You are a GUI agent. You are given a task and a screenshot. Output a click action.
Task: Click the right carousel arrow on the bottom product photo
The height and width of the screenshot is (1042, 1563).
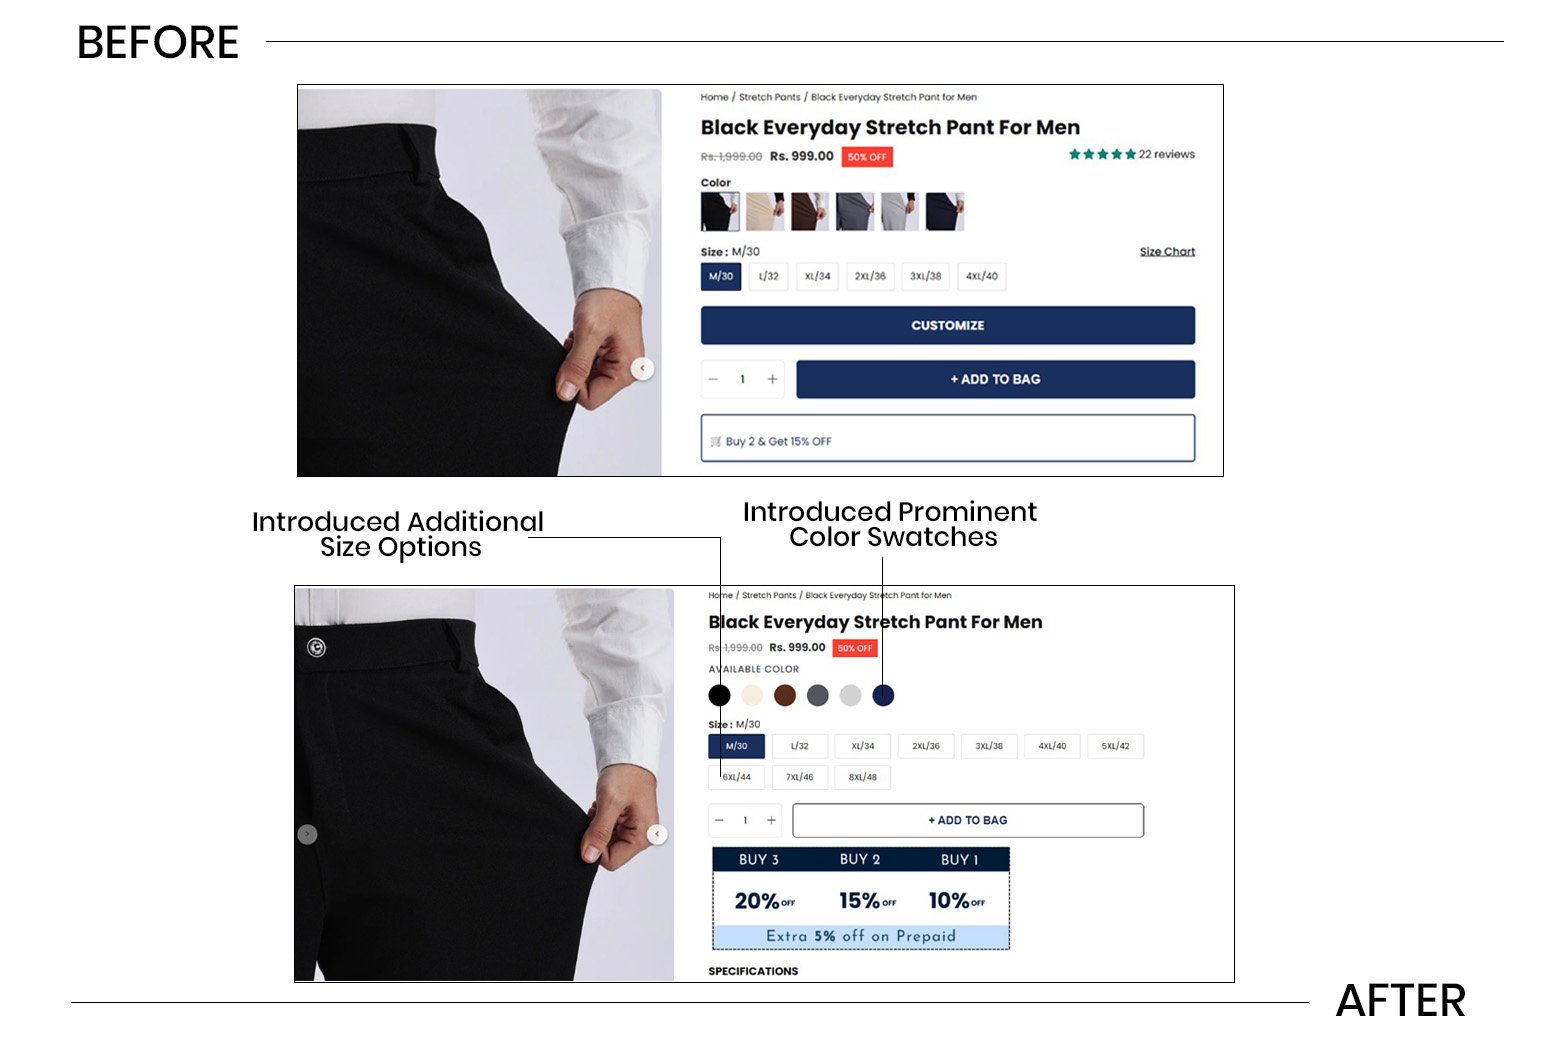pyautogui.click(x=657, y=834)
